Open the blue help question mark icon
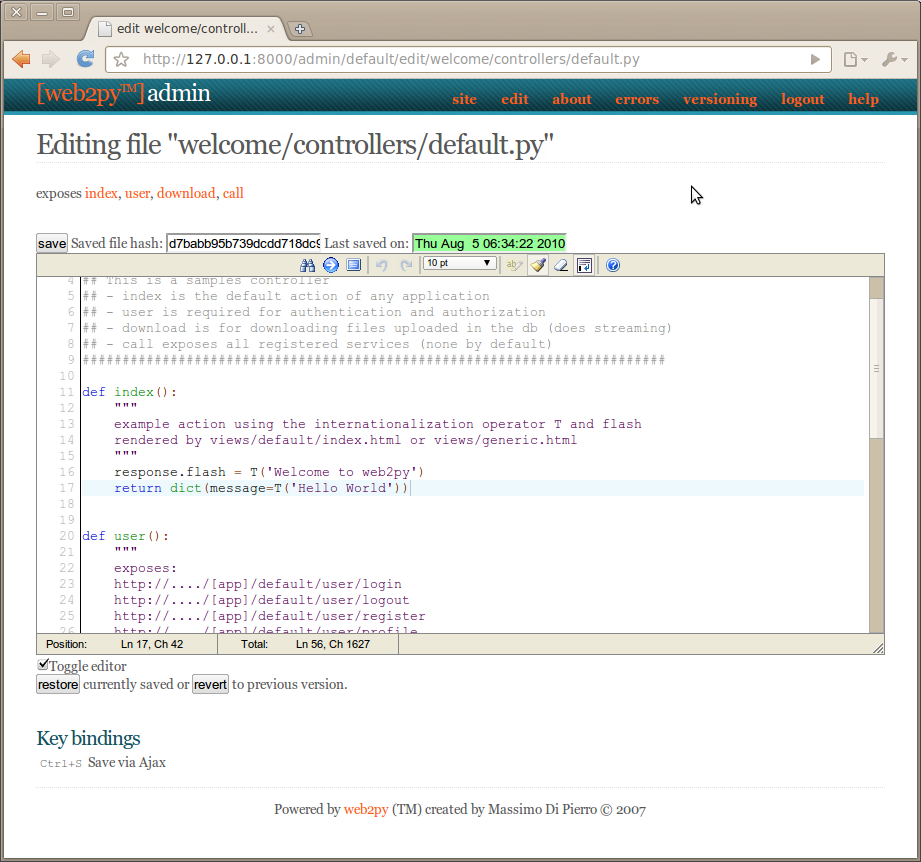 tap(613, 265)
